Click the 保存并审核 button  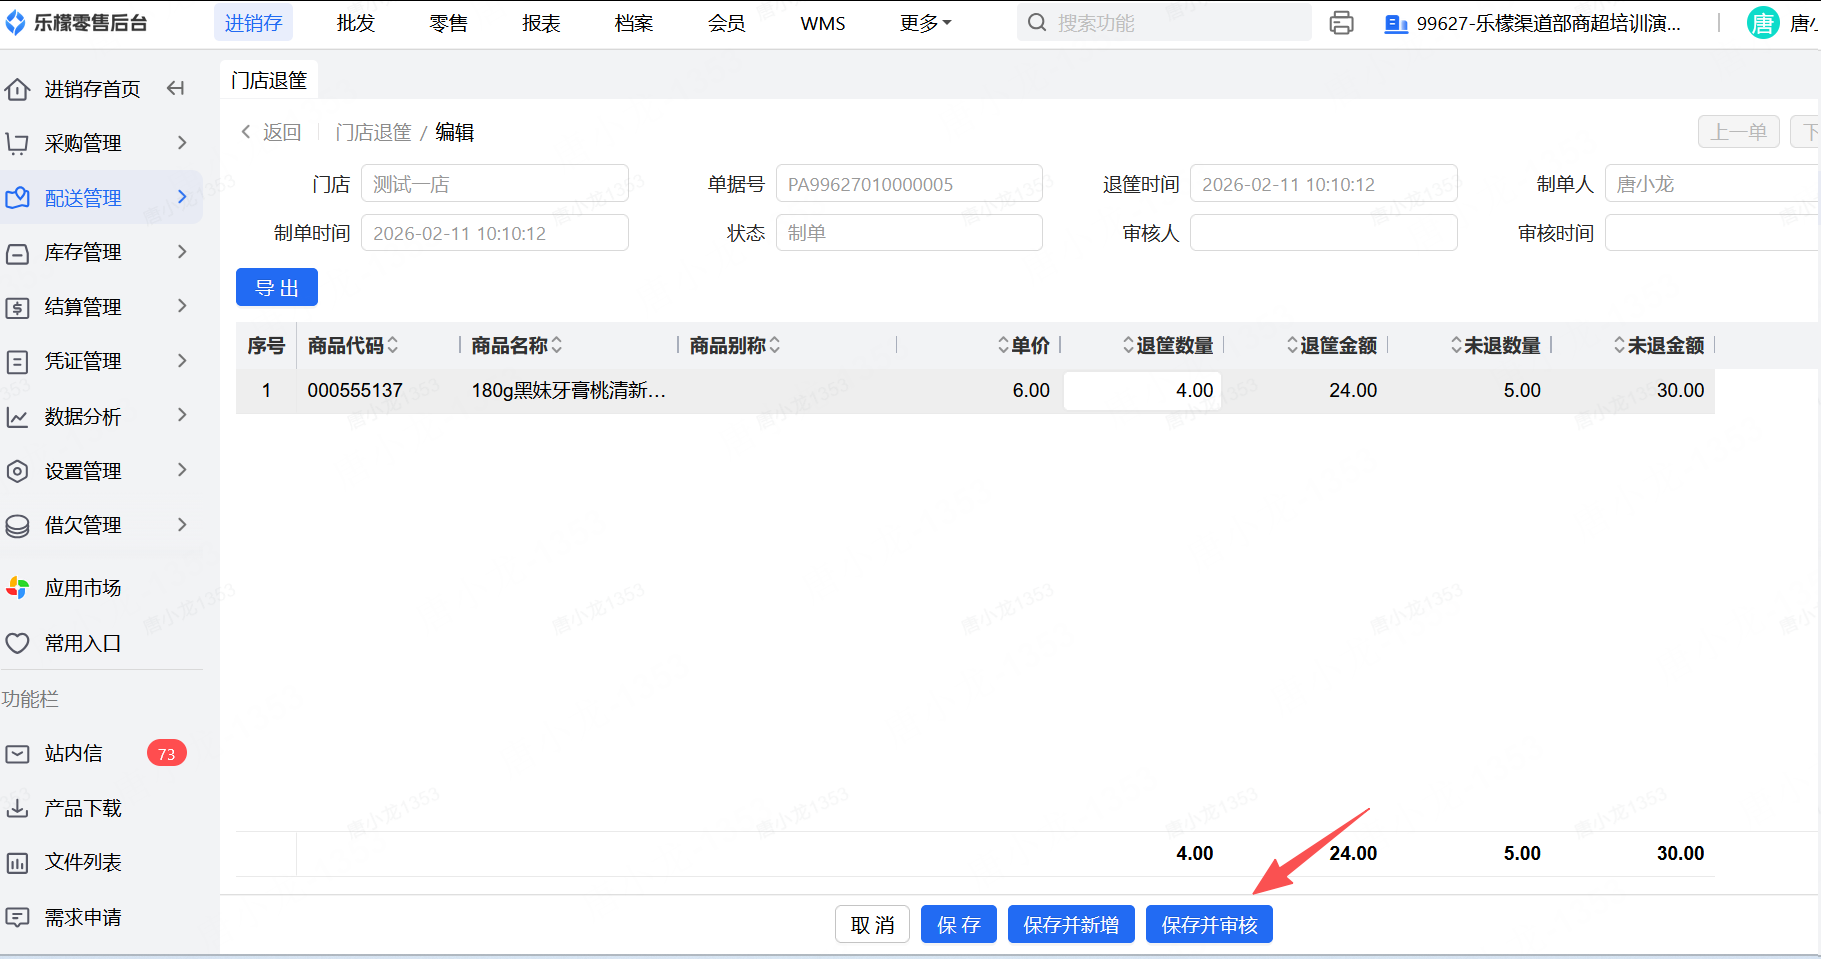pyautogui.click(x=1209, y=925)
